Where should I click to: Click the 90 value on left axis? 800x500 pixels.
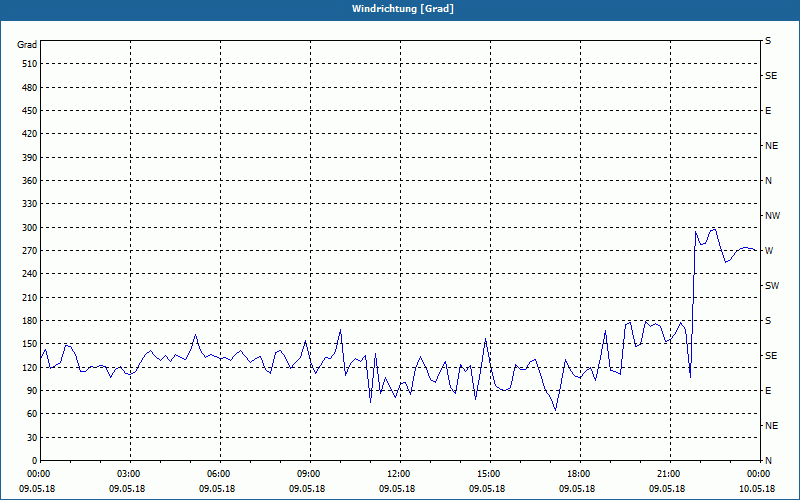click(x=32, y=391)
